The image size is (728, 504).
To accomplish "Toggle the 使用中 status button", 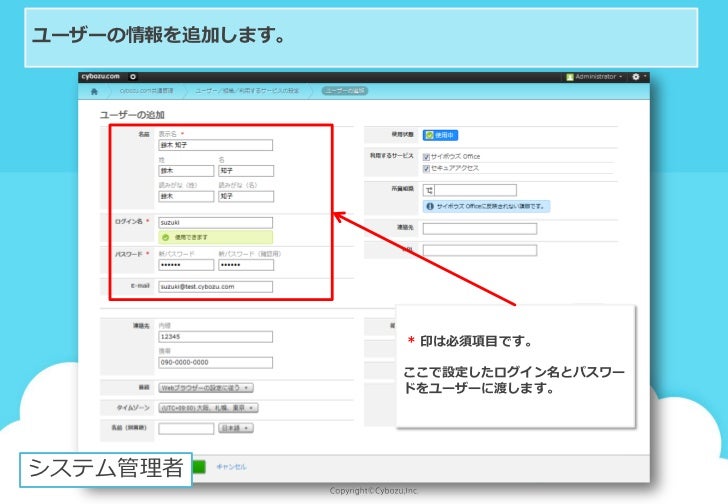I will pos(440,135).
